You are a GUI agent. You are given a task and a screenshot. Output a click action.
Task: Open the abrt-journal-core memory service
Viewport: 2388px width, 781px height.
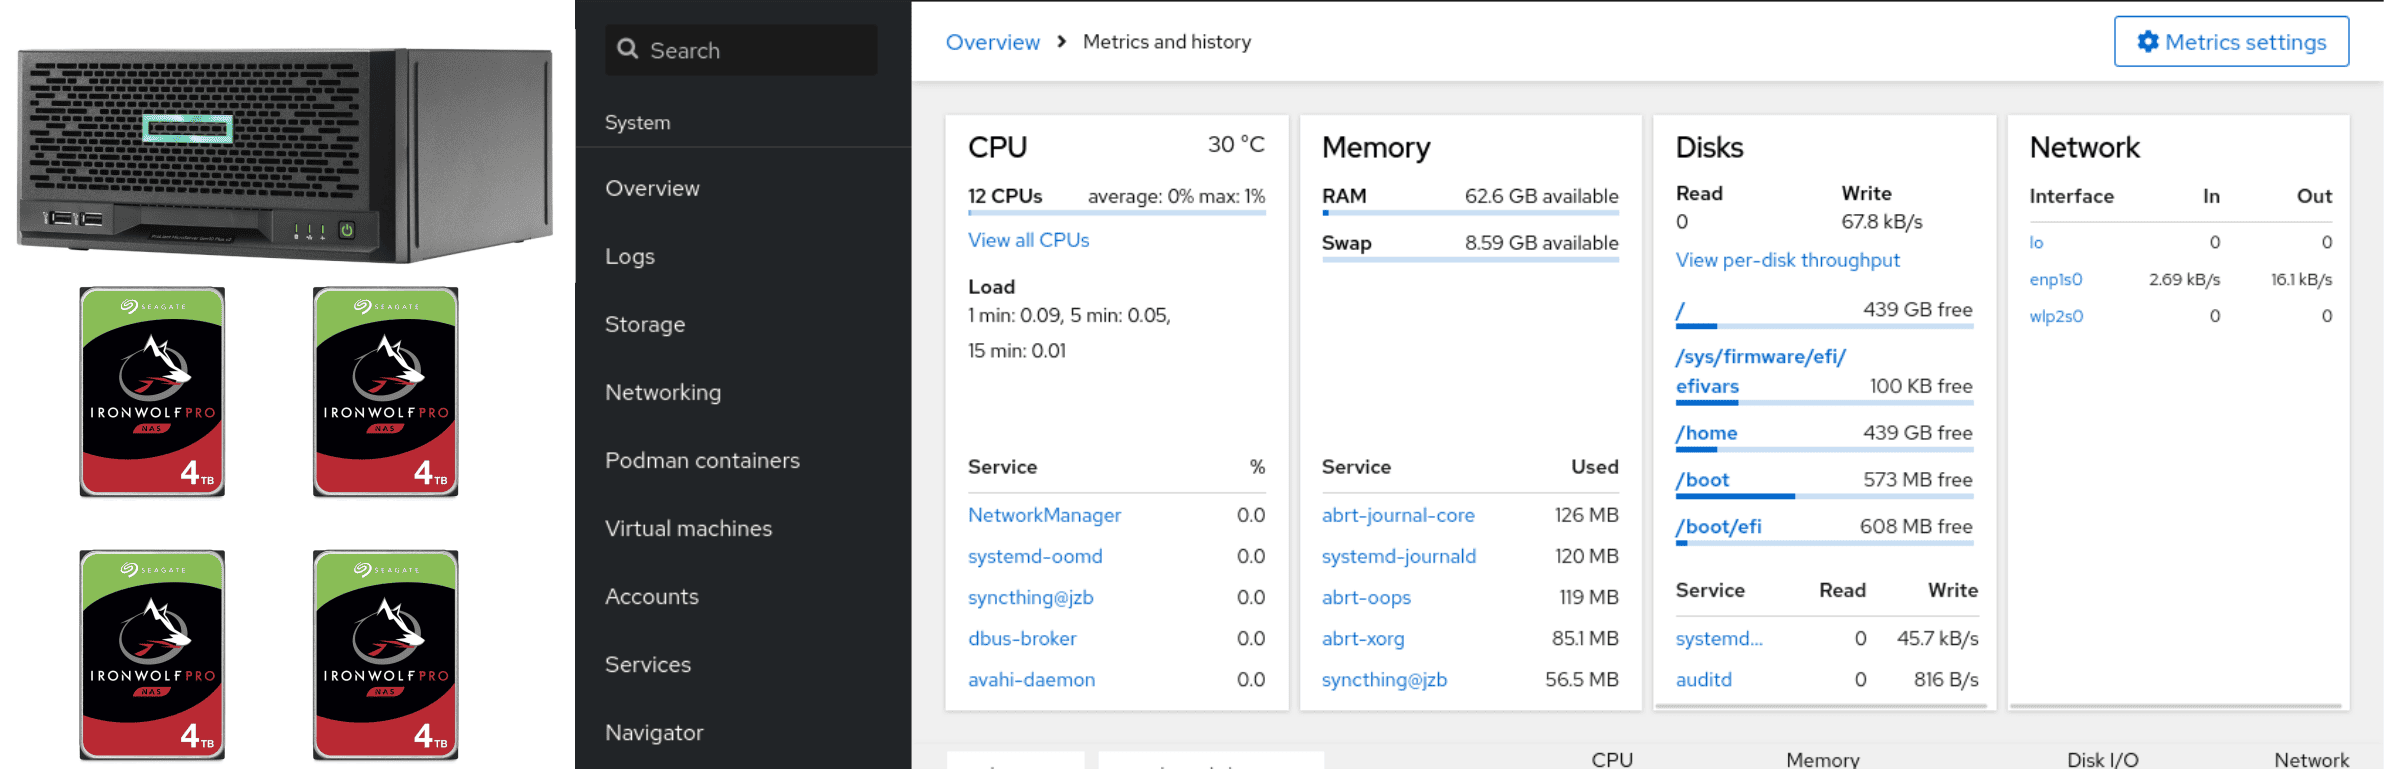1397,515
